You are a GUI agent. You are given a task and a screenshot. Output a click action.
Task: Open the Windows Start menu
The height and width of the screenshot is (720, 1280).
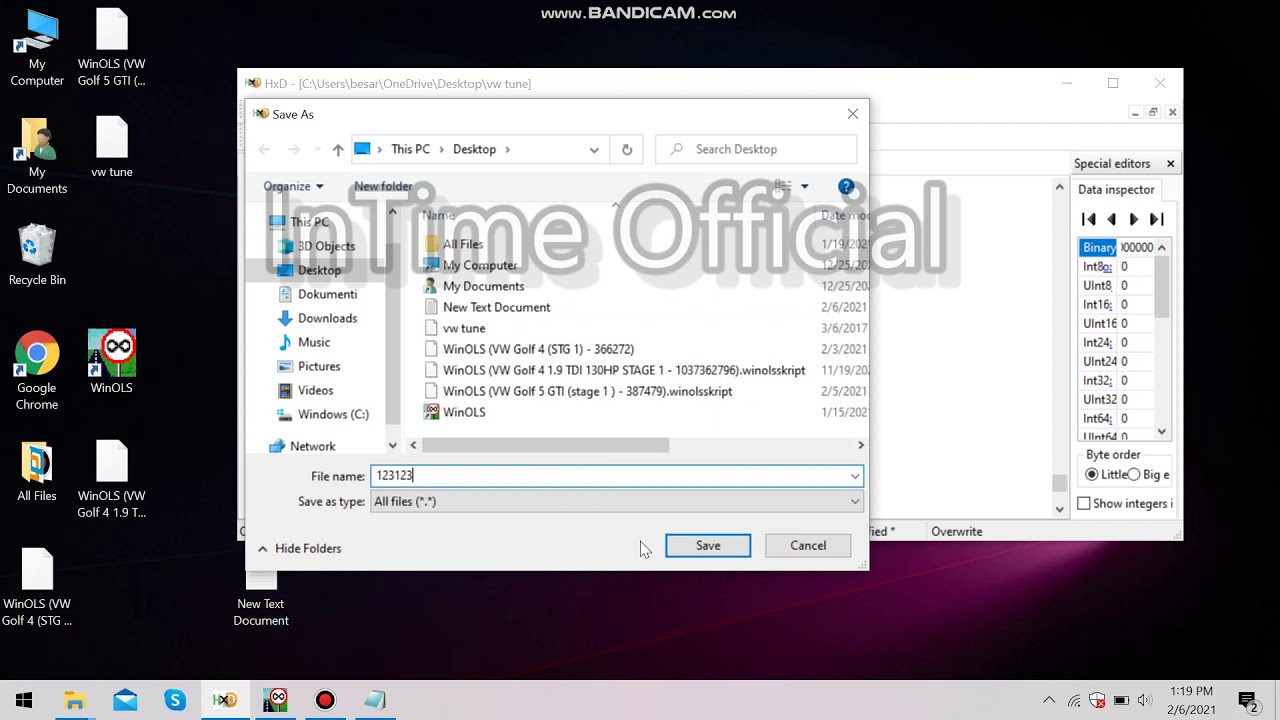(x=24, y=700)
